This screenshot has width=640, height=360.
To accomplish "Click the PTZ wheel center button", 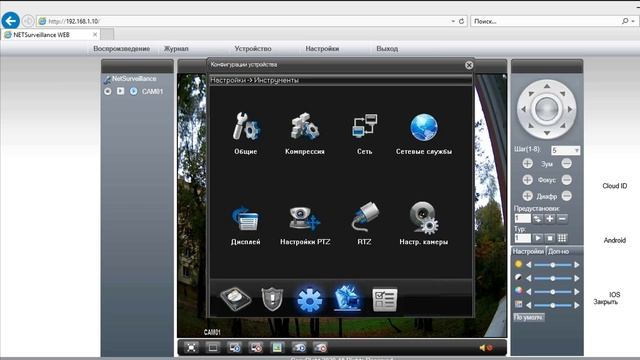I will coord(547,109).
